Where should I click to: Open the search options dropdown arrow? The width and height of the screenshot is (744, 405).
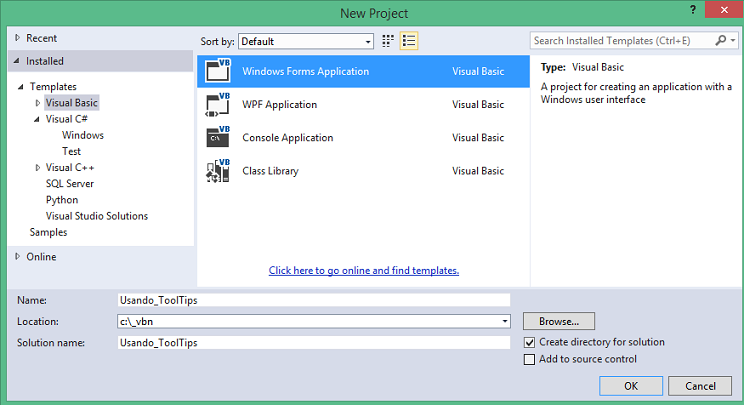(x=733, y=41)
